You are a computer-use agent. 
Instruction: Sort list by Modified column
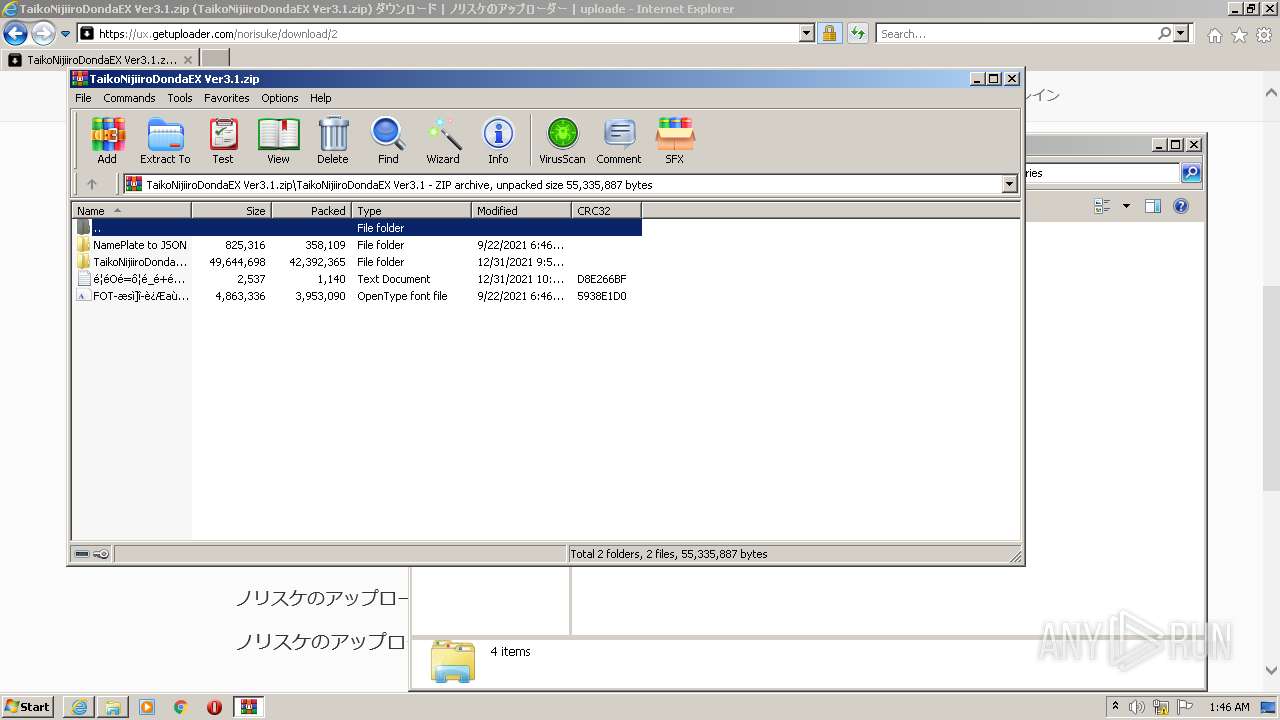[x=521, y=211]
